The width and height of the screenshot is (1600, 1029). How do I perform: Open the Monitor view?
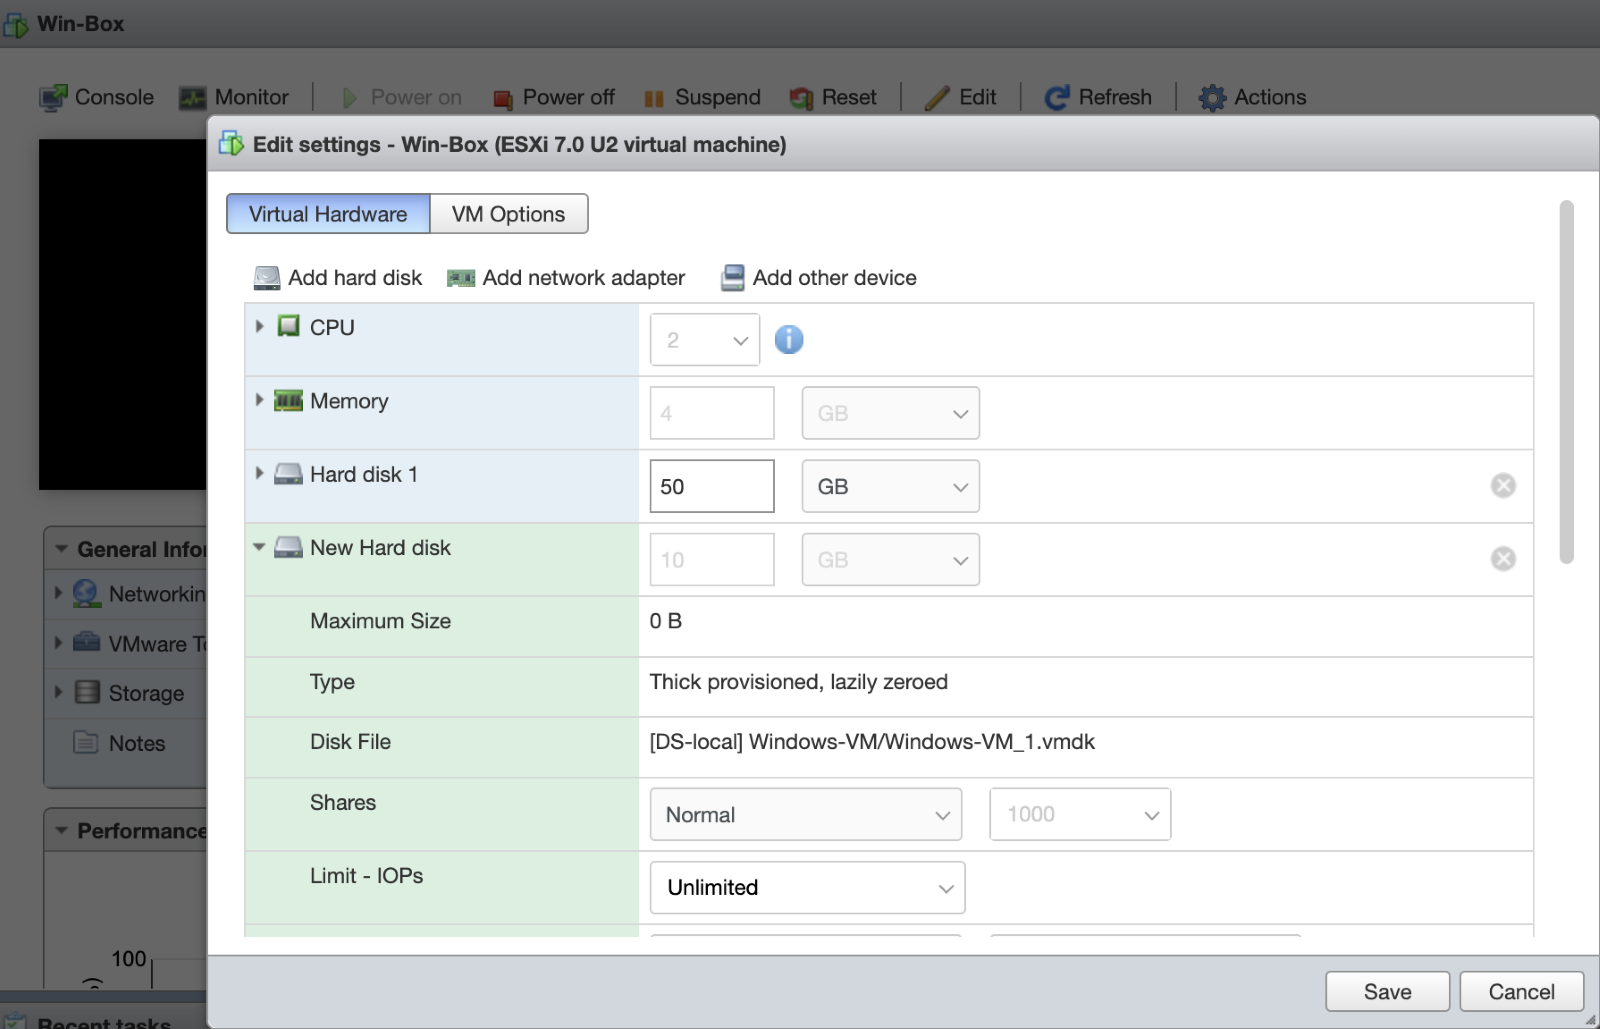point(234,97)
